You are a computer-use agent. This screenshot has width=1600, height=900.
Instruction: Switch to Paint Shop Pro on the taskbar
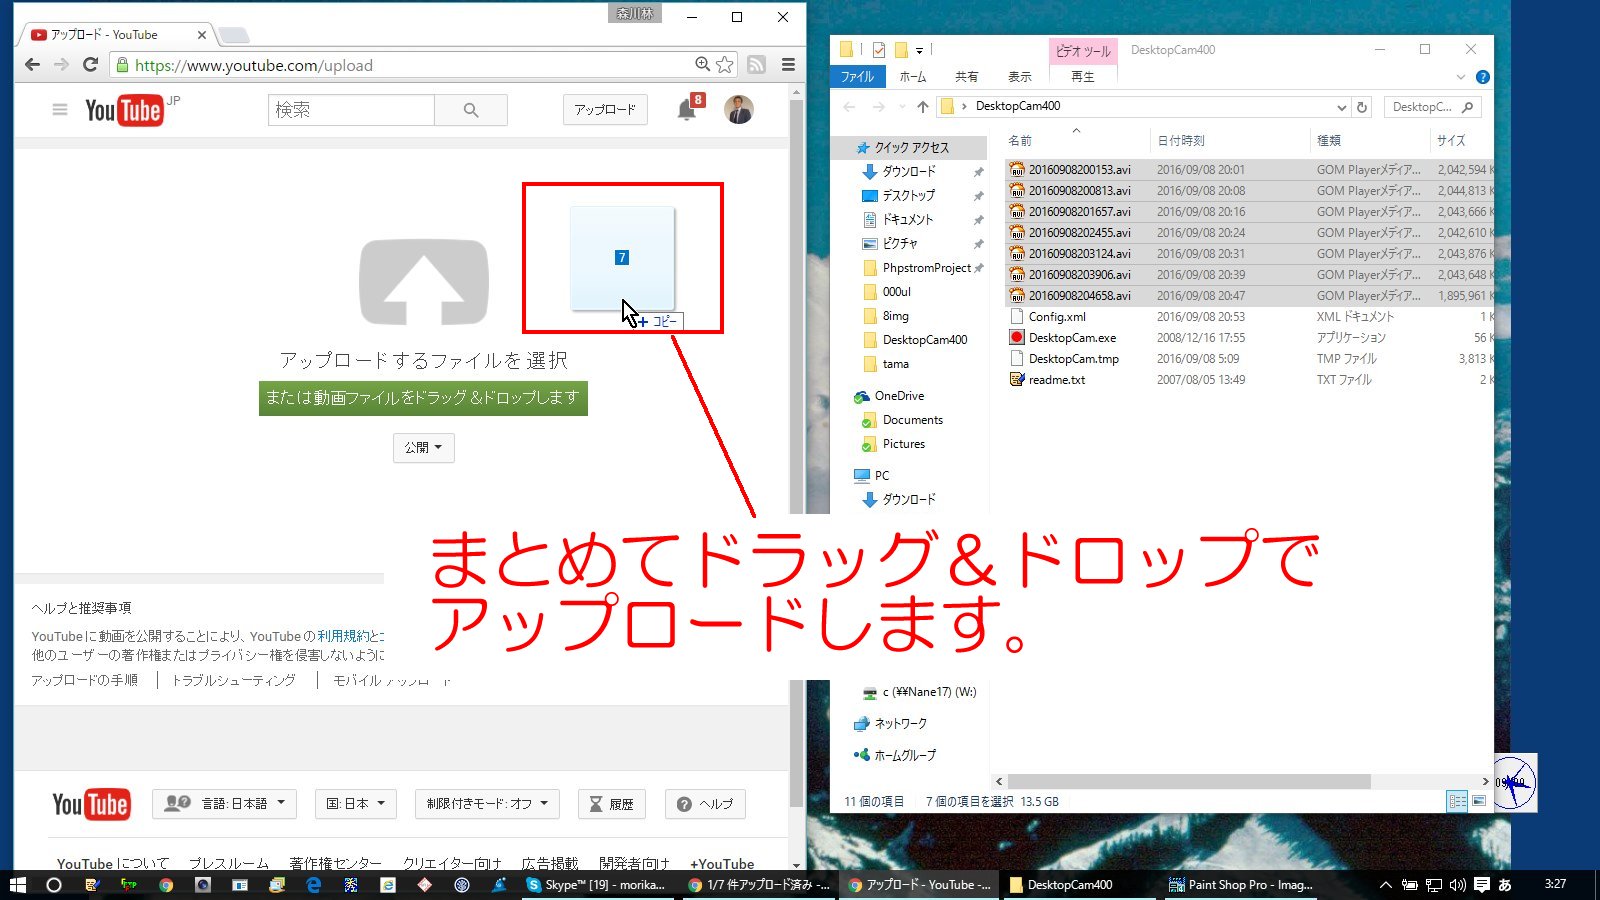pyautogui.click(x=1240, y=884)
